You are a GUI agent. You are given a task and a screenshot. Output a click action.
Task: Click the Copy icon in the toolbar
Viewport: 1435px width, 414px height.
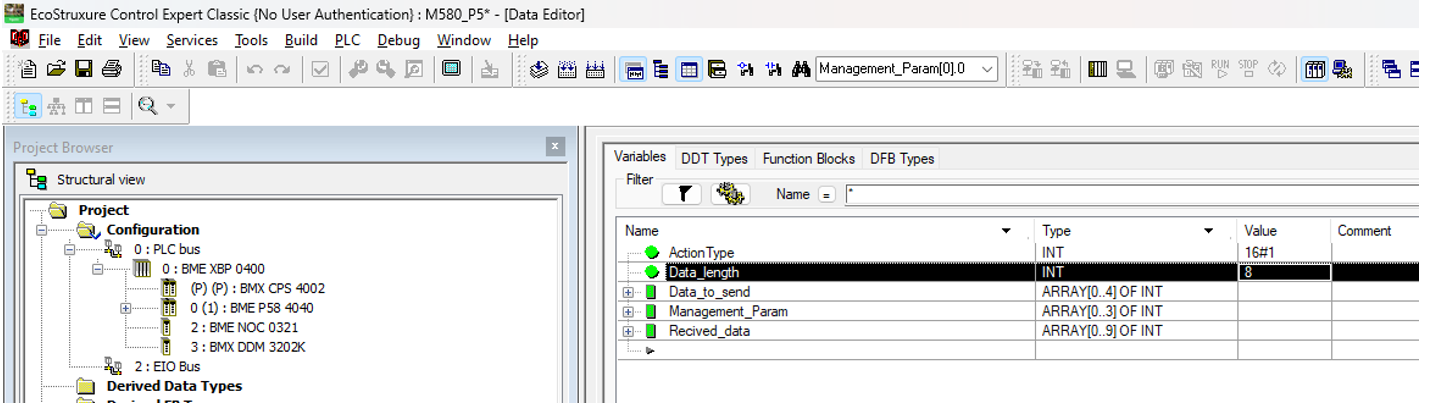(x=161, y=69)
